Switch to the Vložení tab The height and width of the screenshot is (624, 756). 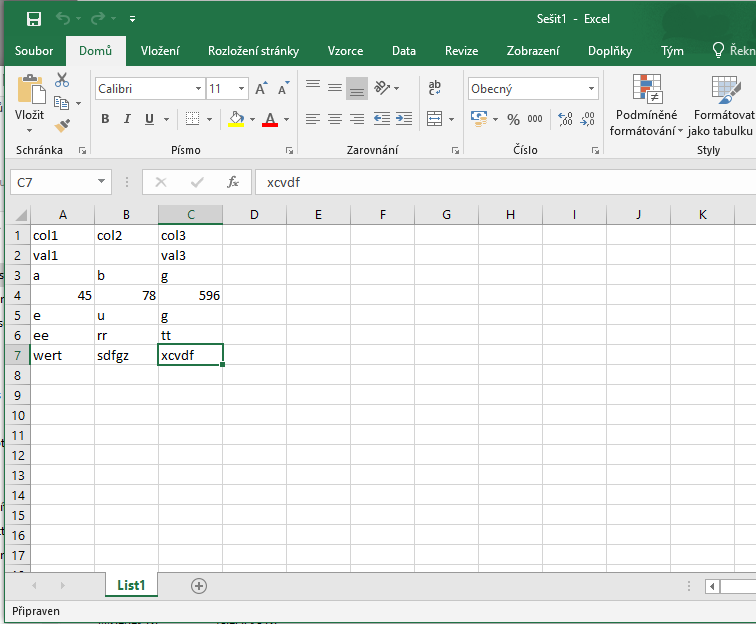[160, 51]
